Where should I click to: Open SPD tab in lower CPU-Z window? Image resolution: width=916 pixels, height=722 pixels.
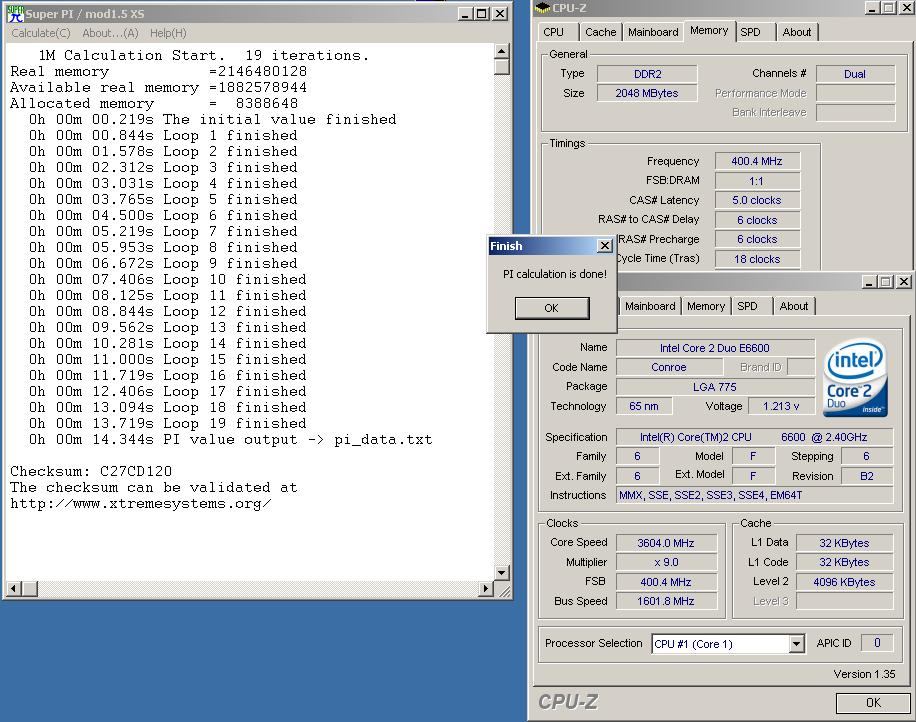747,306
